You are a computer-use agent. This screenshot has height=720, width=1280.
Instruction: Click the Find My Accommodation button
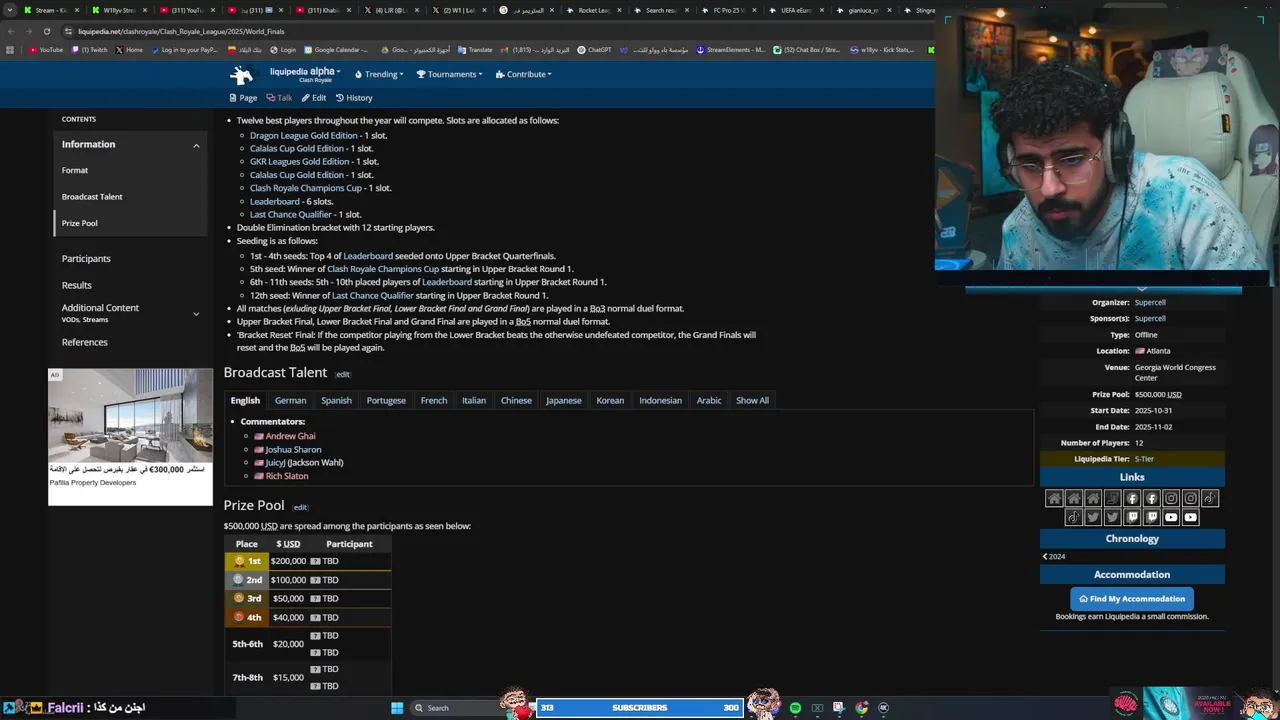1132,599
